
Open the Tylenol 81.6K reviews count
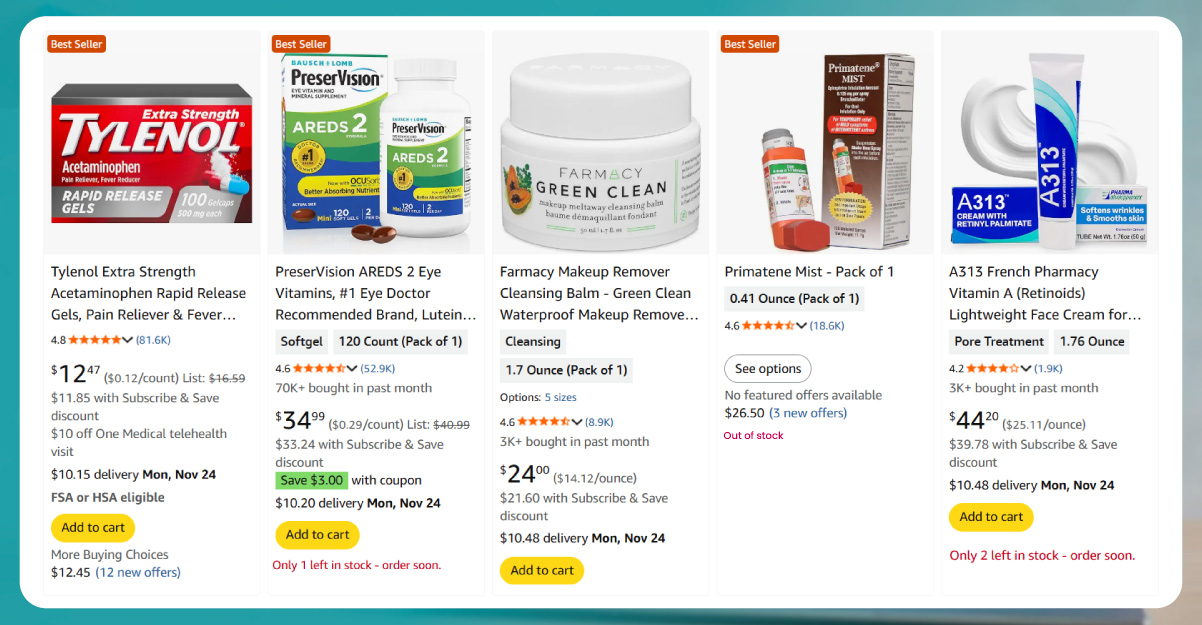pyautogui.click(x=154, y=340)
